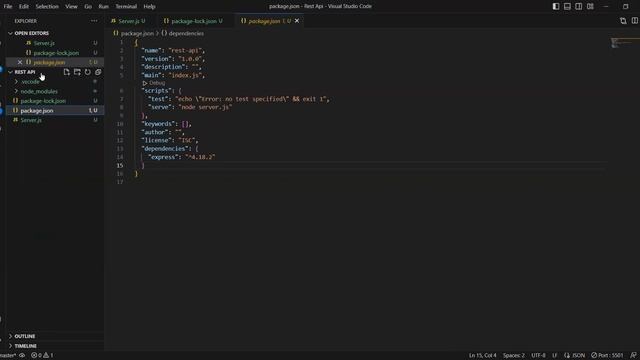Toggle the primary side bar layout icon

[x=556, y=7]
